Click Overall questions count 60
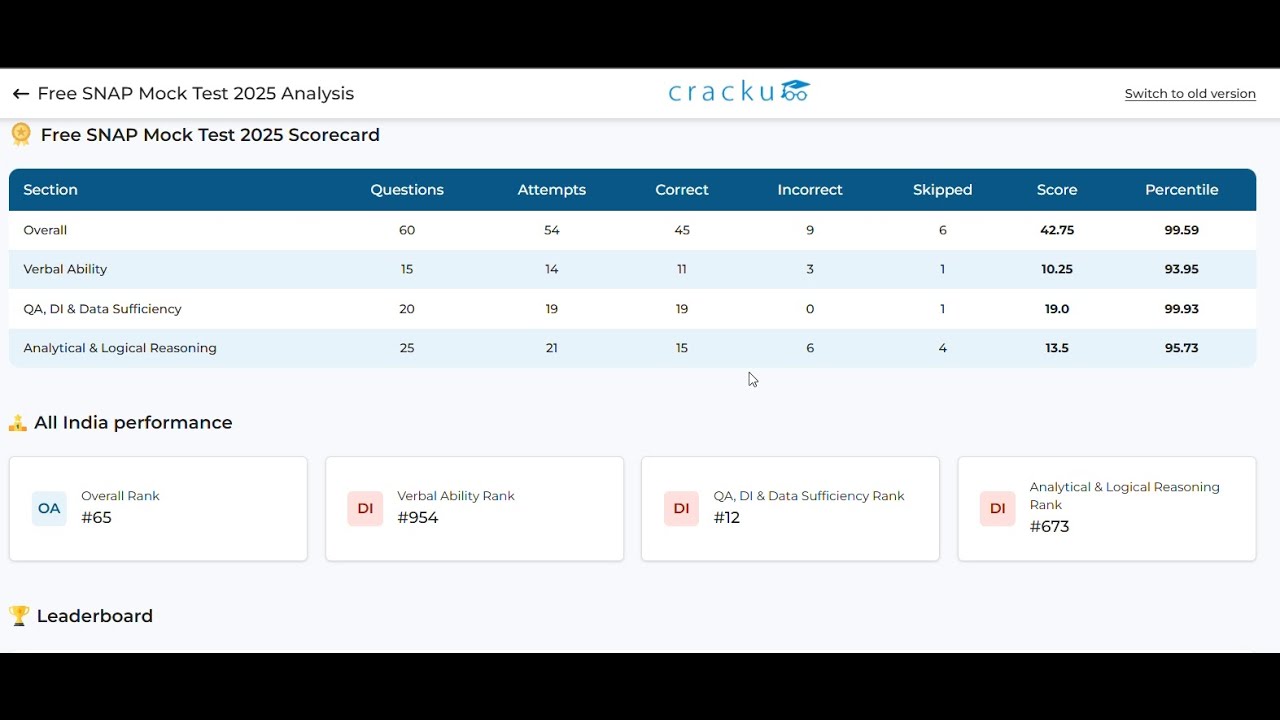 coord(407,230)
